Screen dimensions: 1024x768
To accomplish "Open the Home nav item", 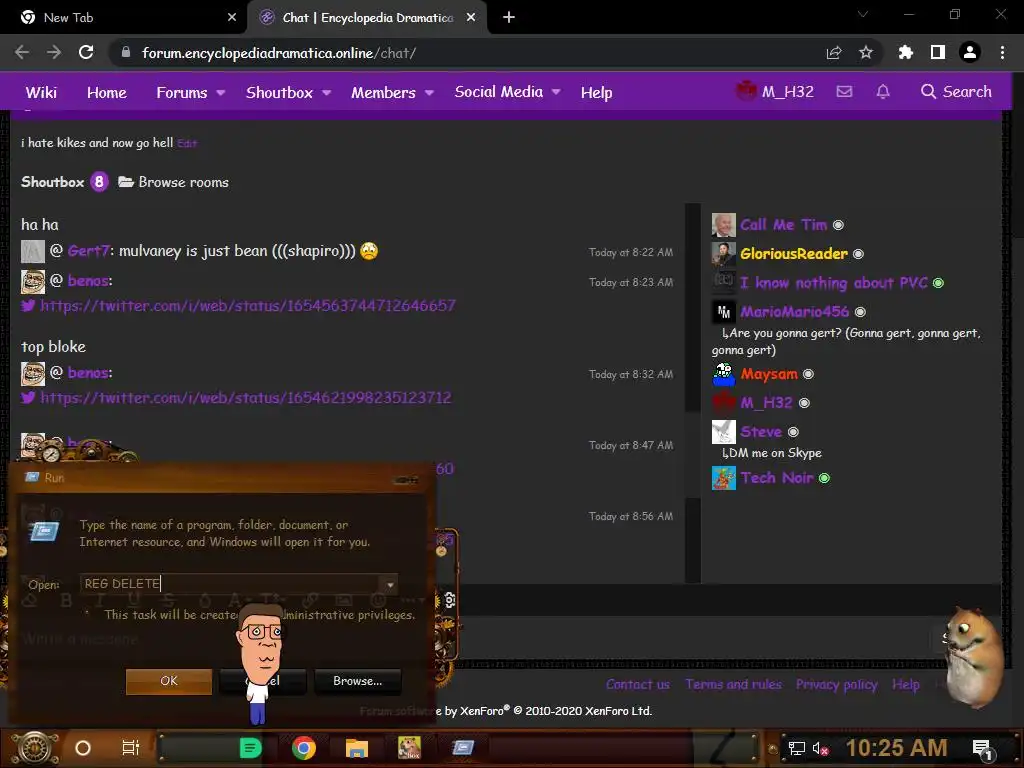I will [x=106, y=92].
